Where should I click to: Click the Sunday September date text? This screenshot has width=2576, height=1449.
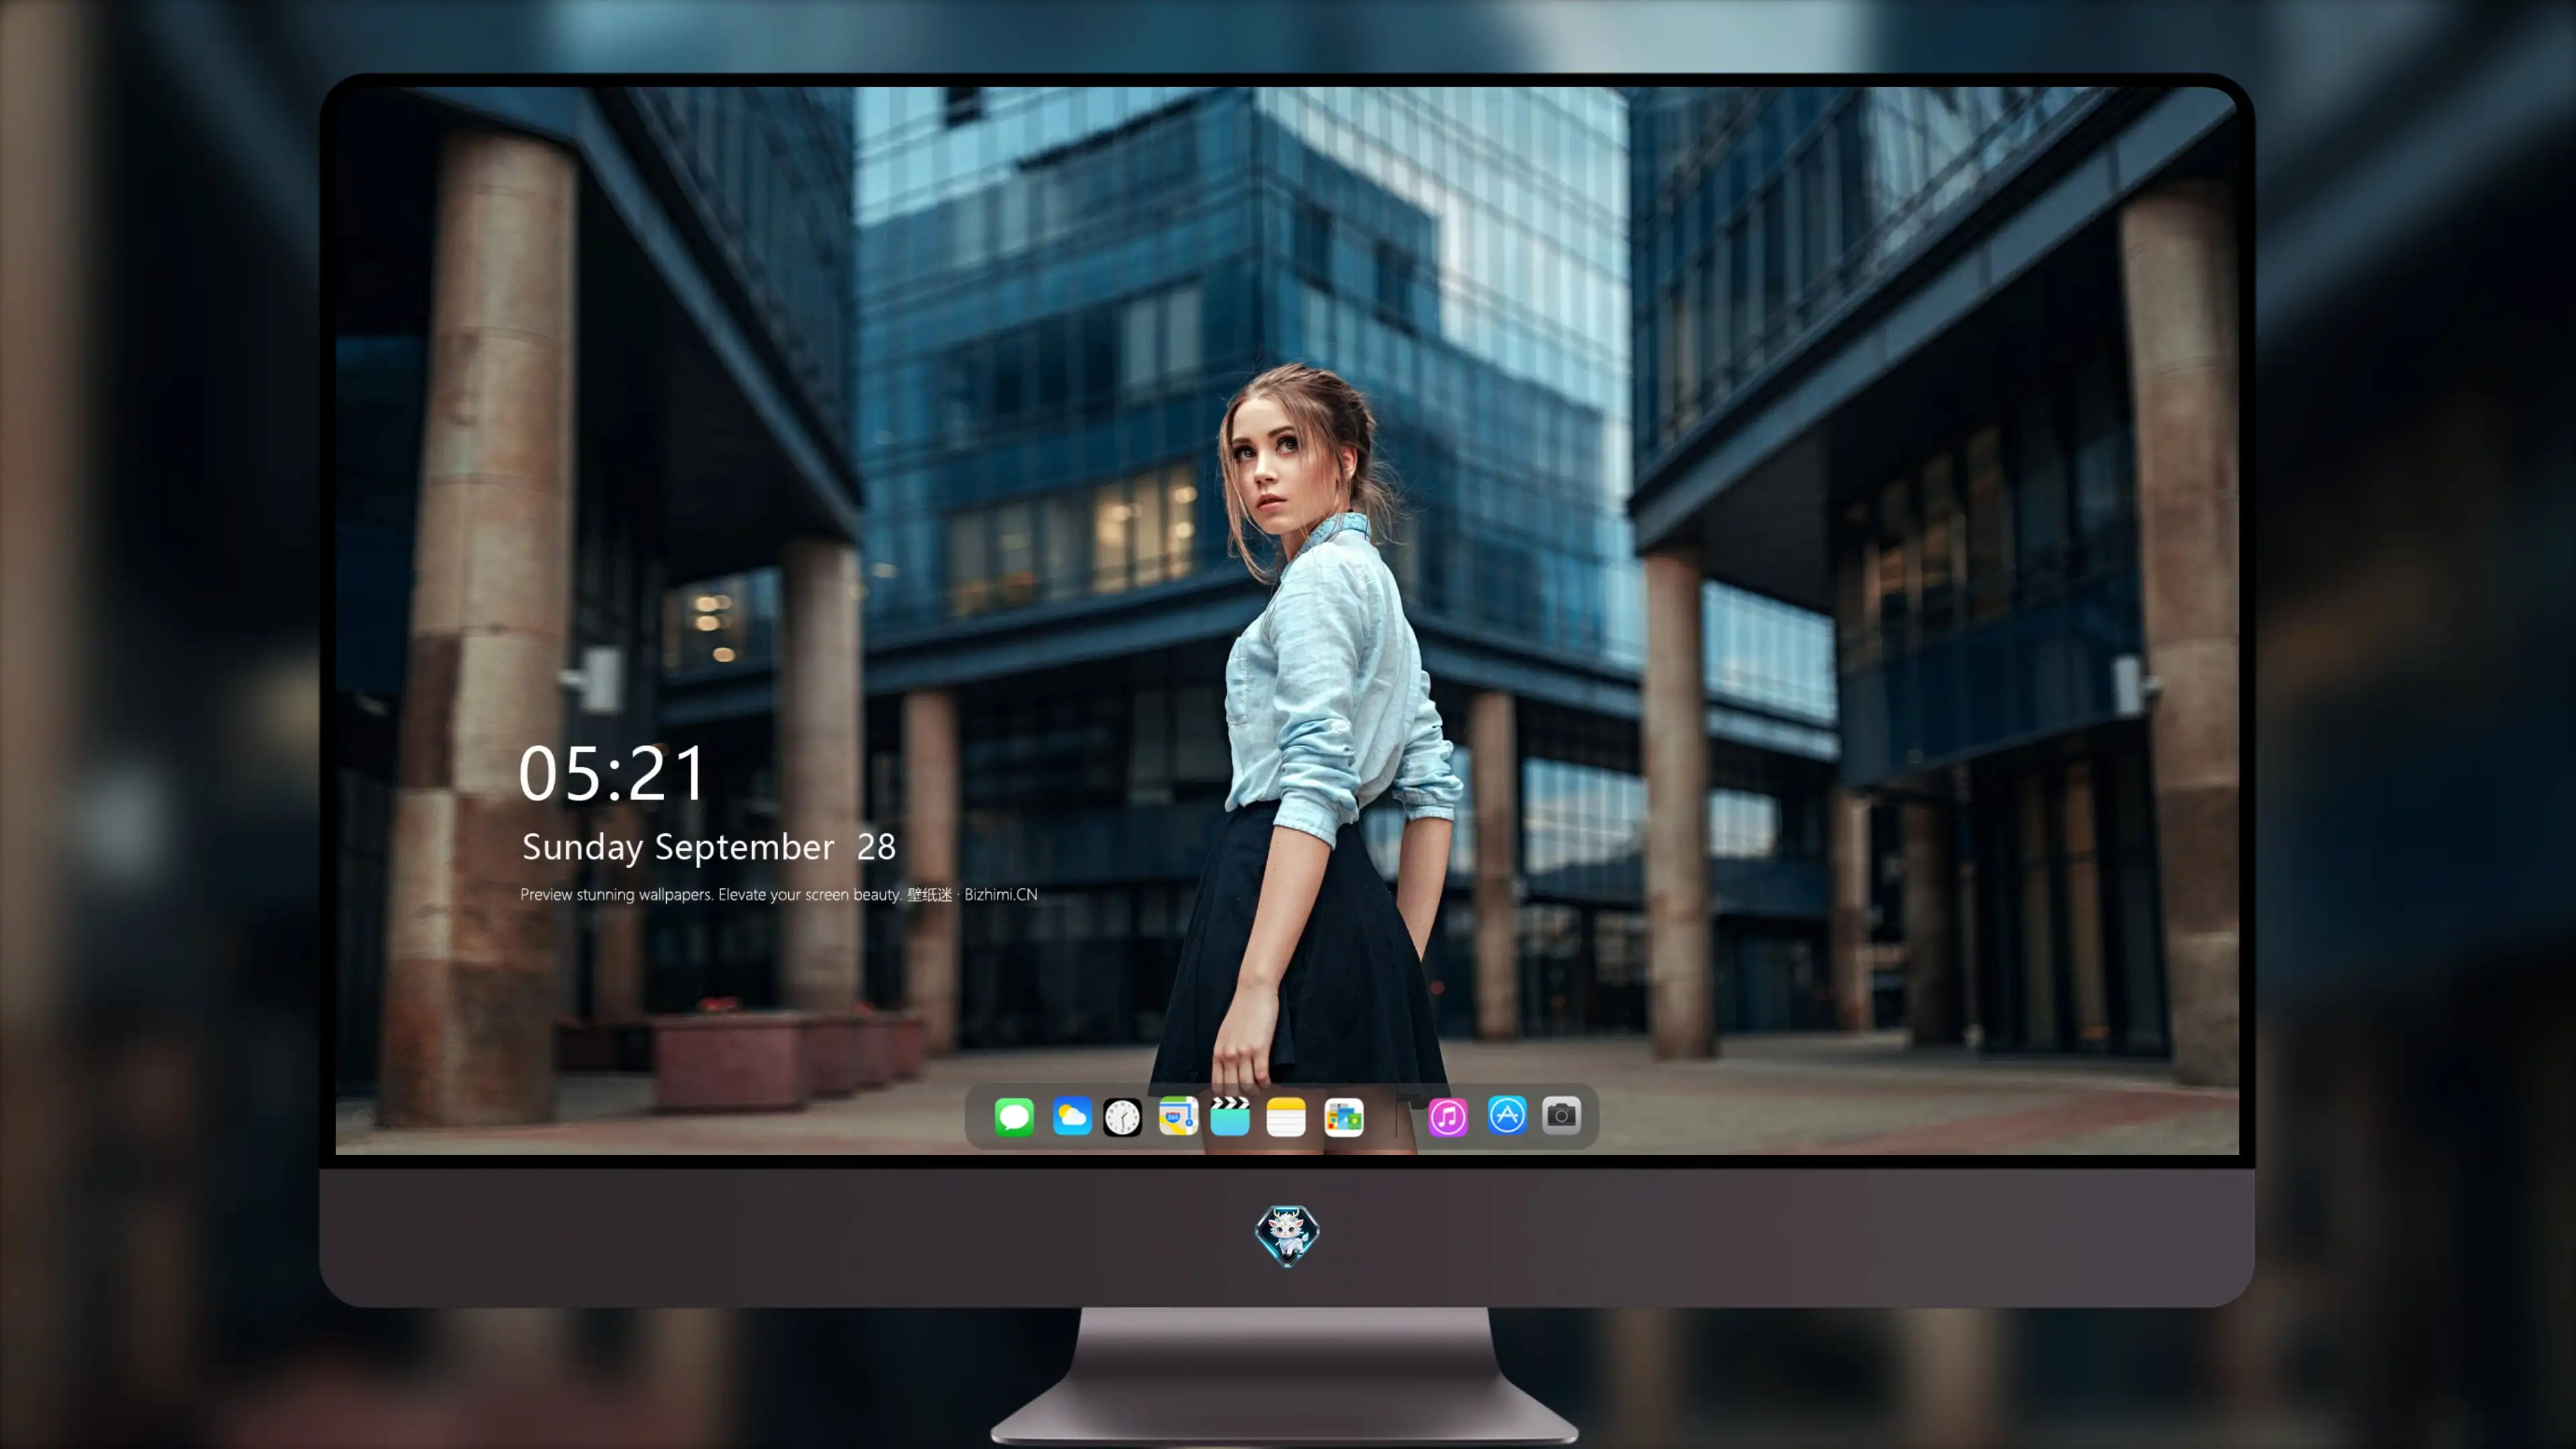678,847
